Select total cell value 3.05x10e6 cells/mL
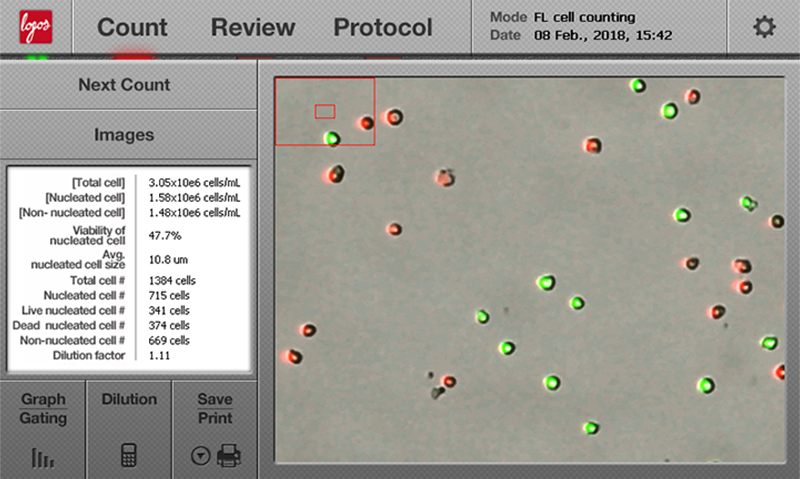 click(x=194, y=183)
